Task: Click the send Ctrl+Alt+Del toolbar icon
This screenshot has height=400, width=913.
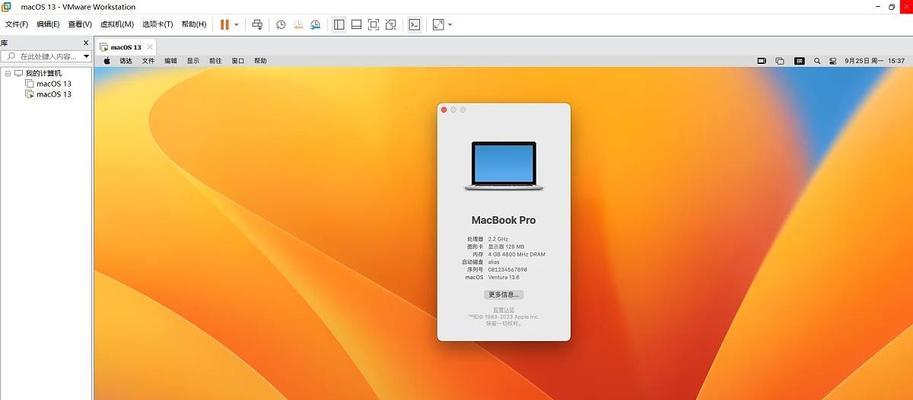Action: [257, 24]
